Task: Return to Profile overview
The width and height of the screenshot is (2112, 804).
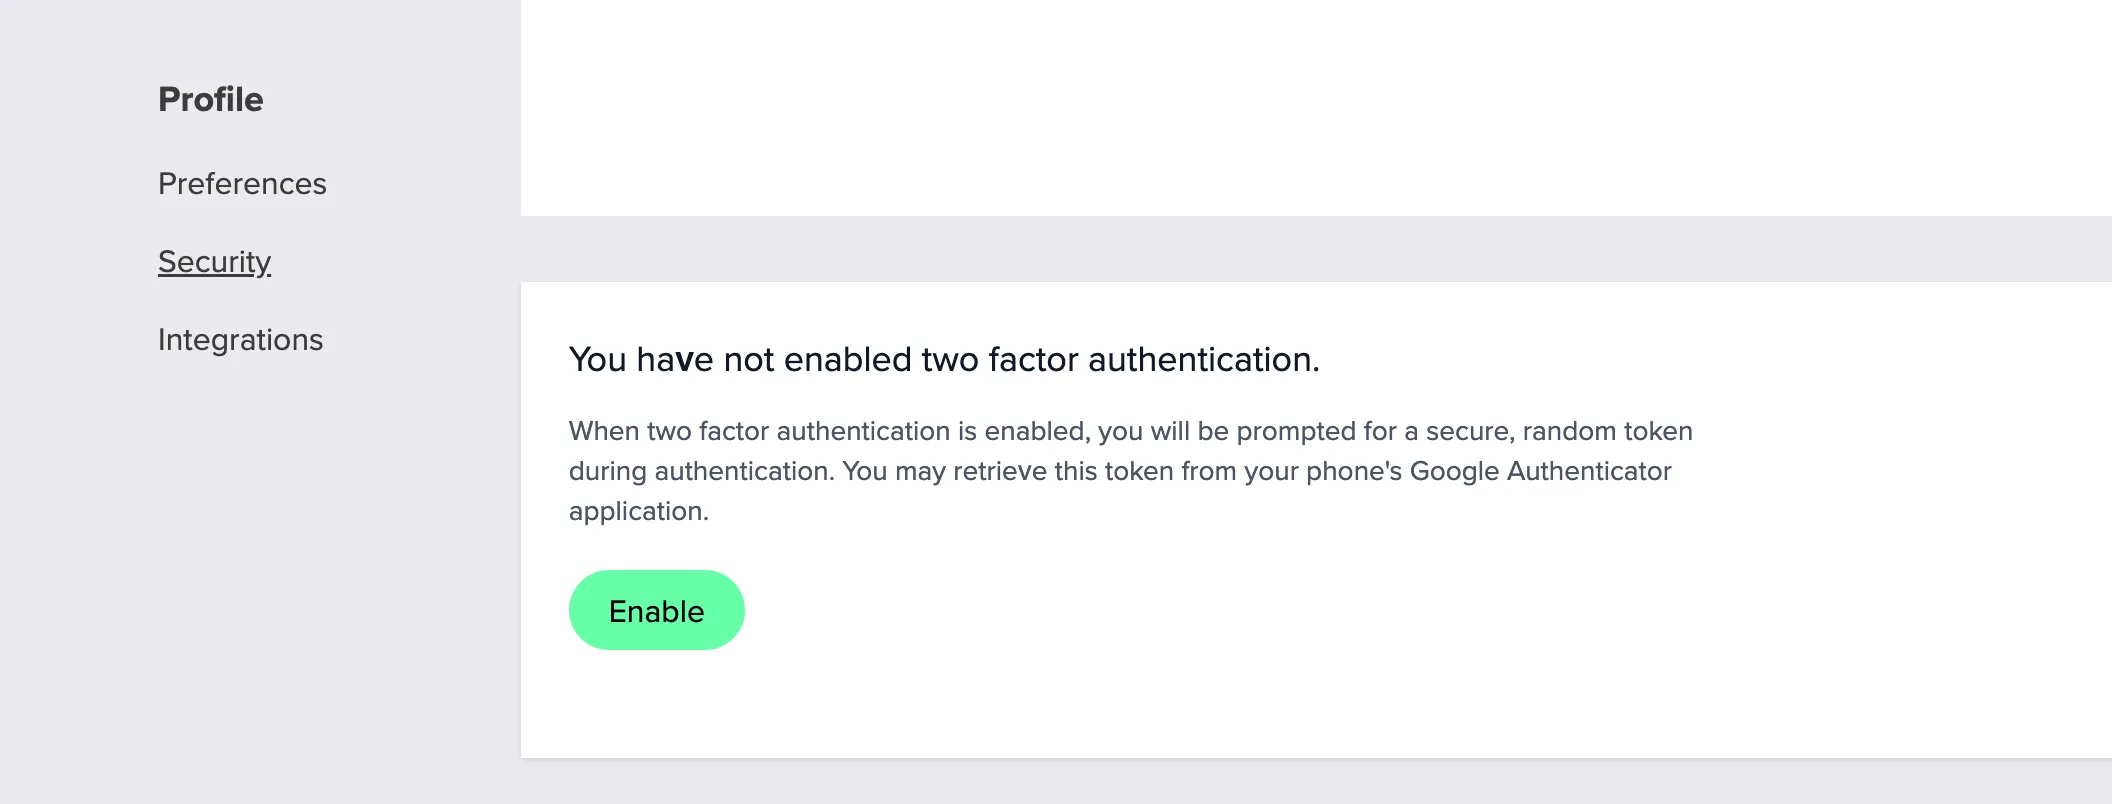Action: pos(210,98)
